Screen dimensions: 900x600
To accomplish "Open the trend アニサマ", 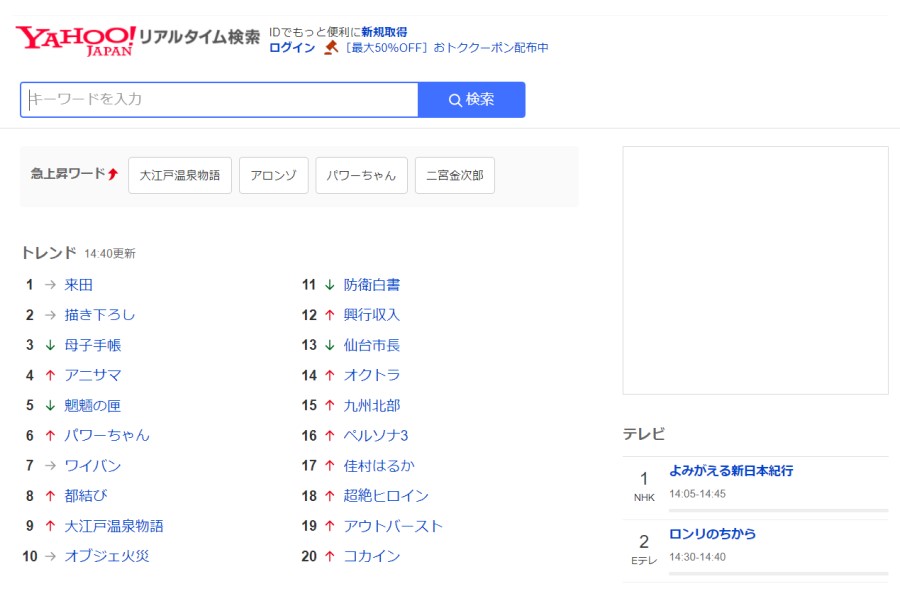I will [93, 375].
